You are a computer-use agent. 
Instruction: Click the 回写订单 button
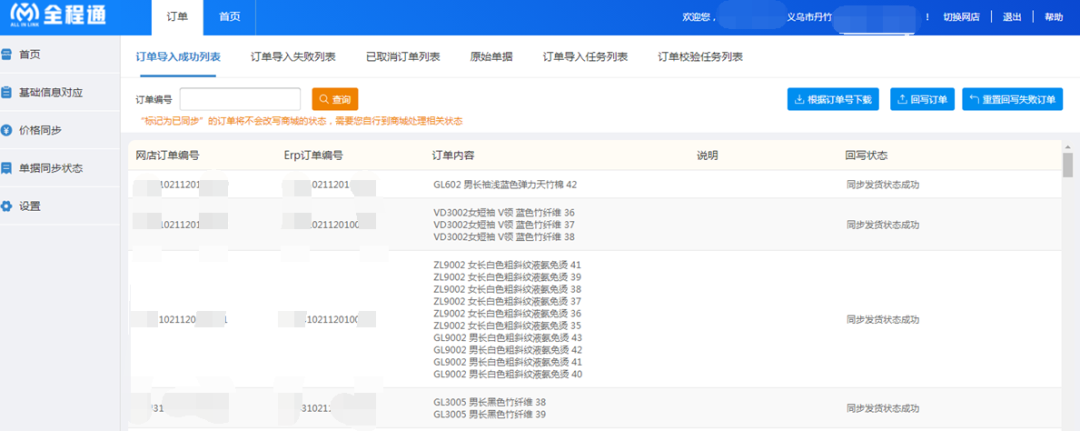(922, 99)
